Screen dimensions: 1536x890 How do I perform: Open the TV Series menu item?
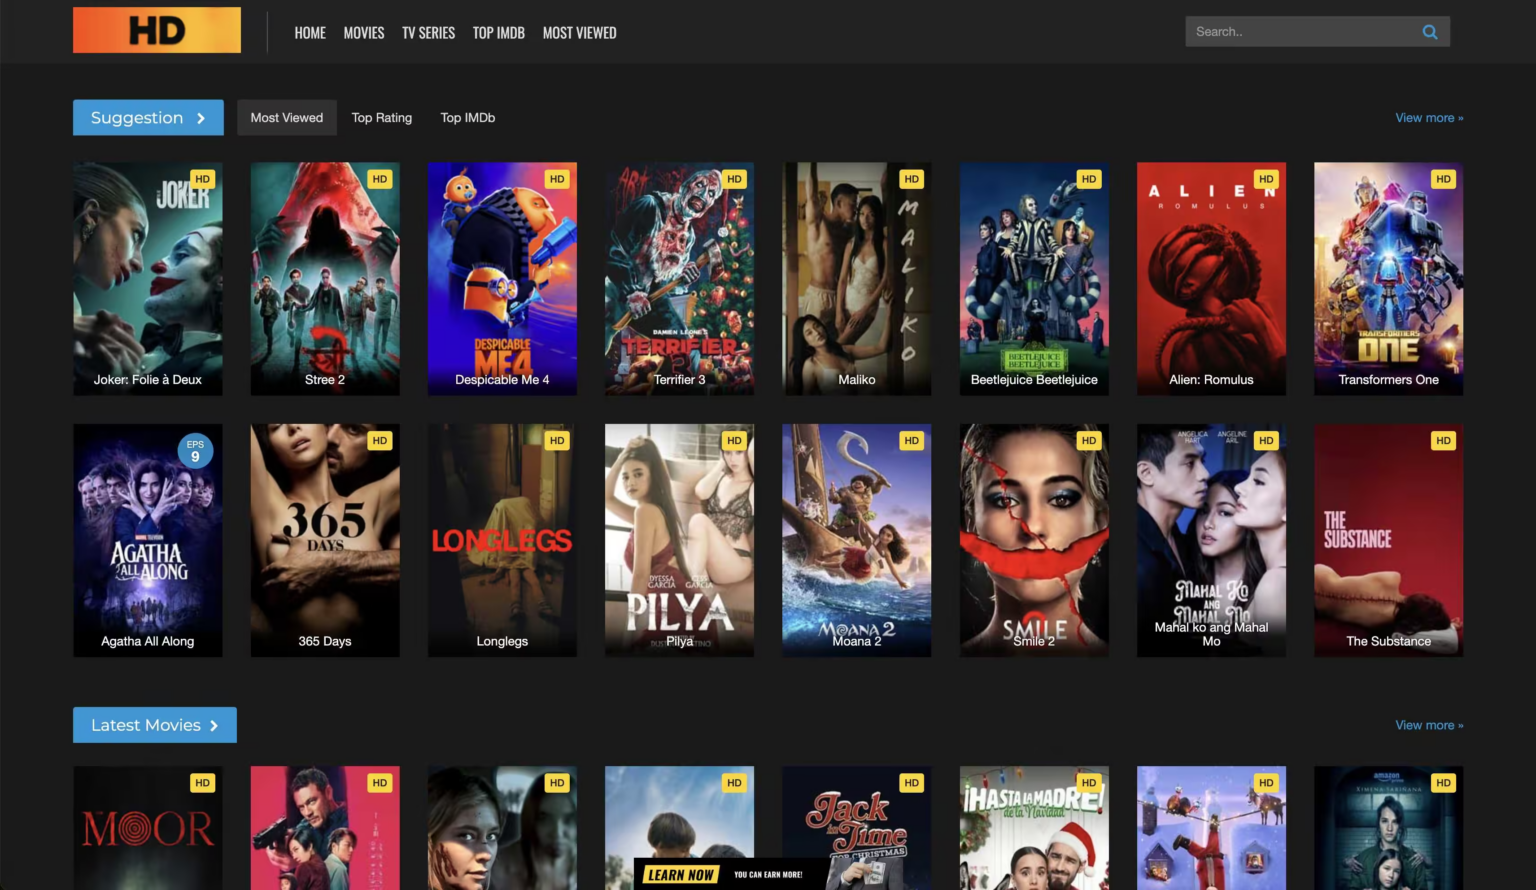[428, 32]
